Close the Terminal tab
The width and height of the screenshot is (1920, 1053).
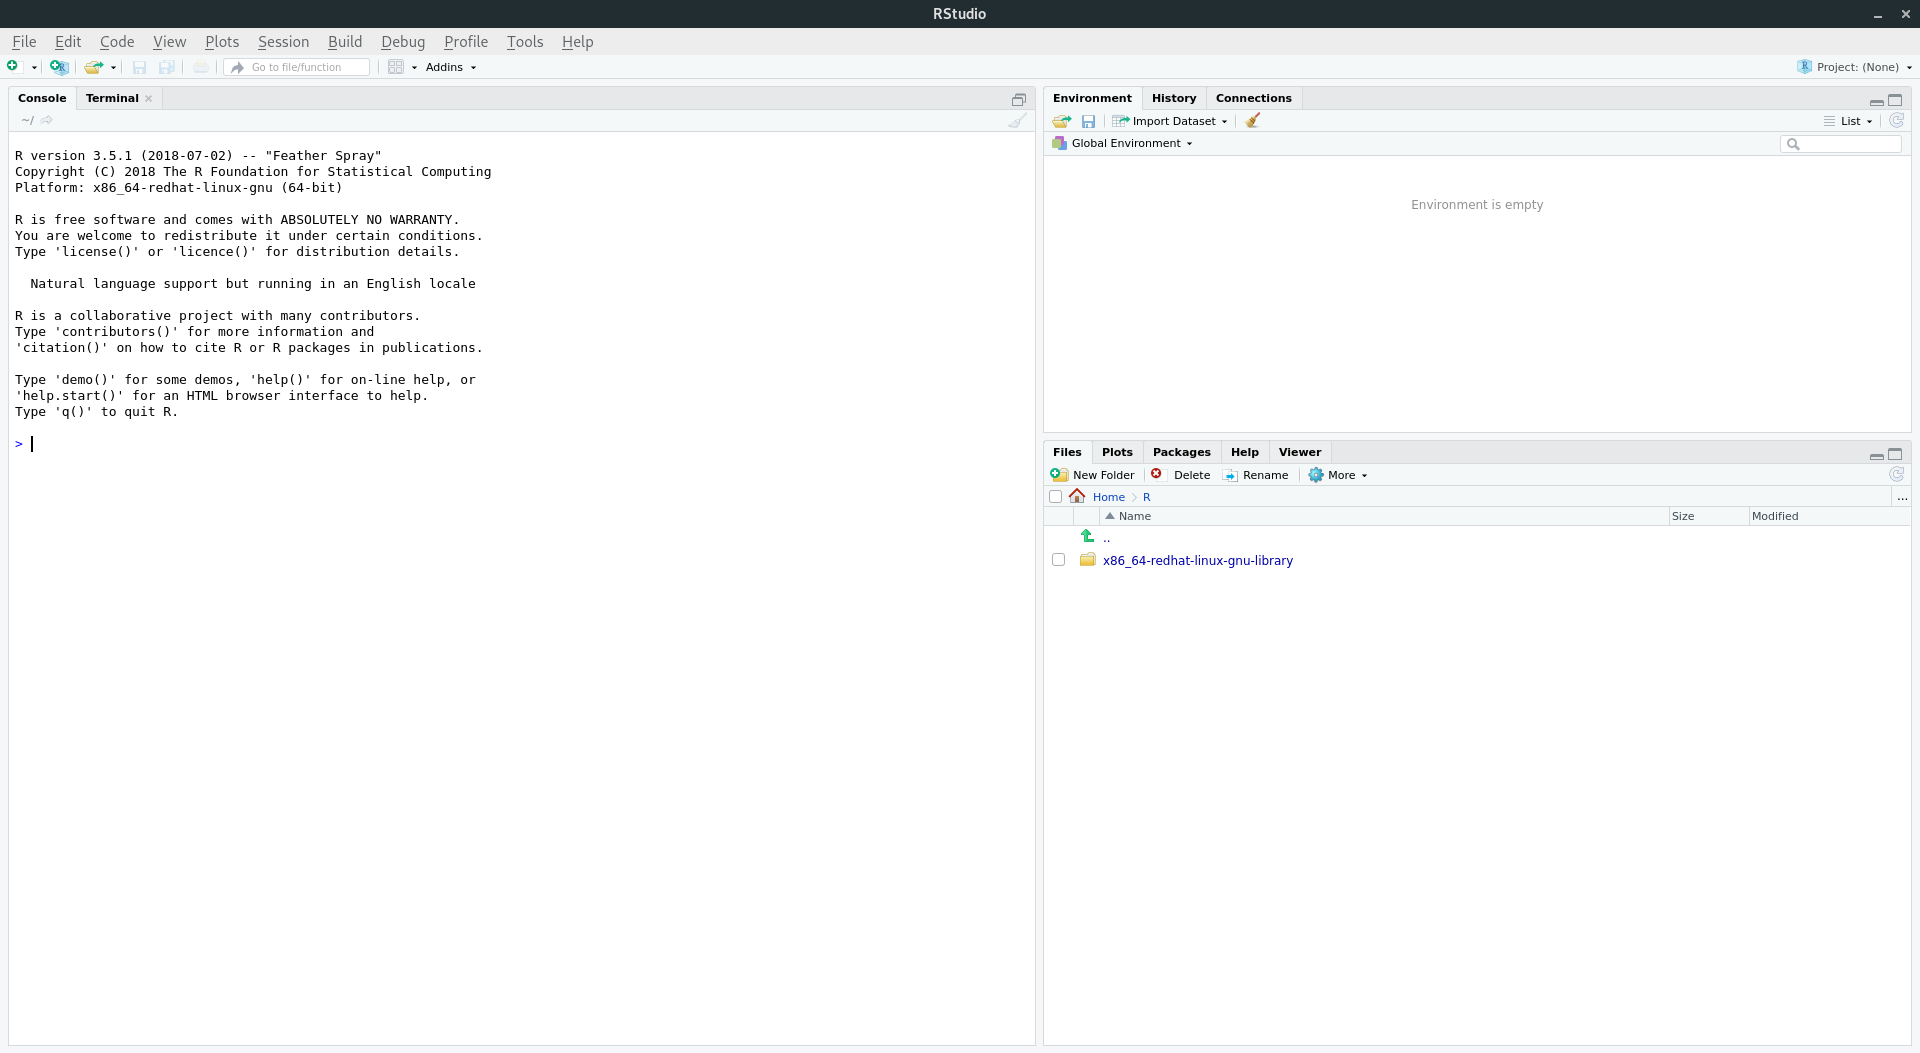tap(149, 98)
